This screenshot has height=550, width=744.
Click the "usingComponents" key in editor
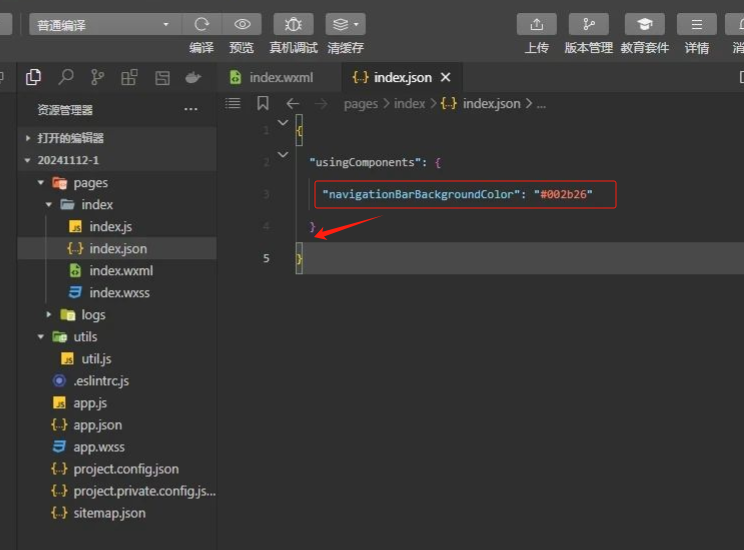click(x=365, y=162)
